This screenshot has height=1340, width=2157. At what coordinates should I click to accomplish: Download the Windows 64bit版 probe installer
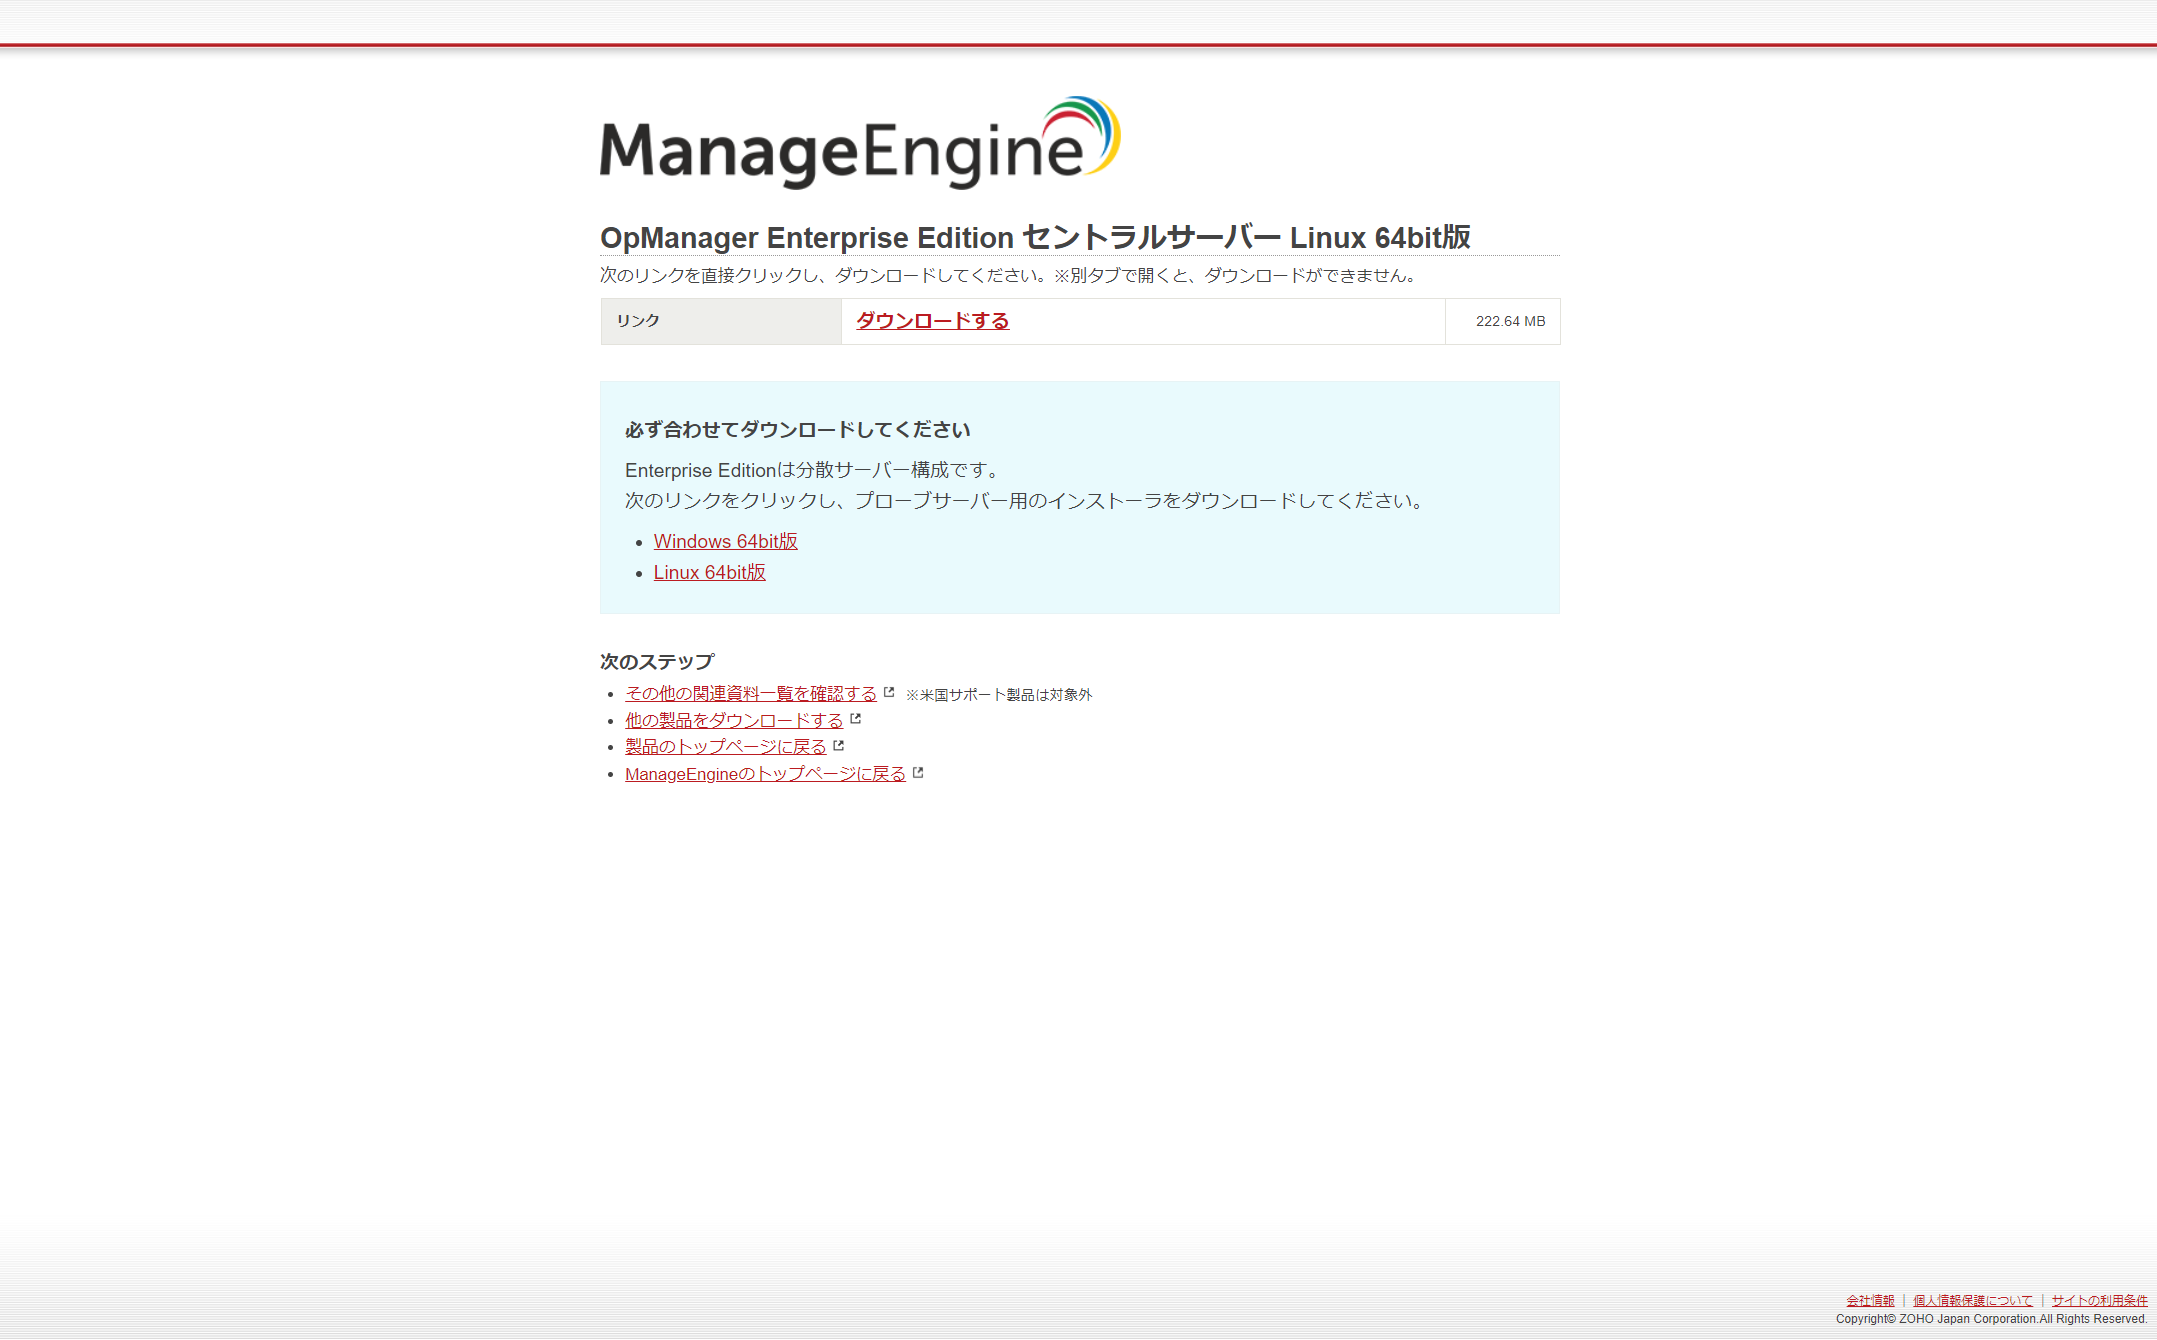click(x=725, y=541)
